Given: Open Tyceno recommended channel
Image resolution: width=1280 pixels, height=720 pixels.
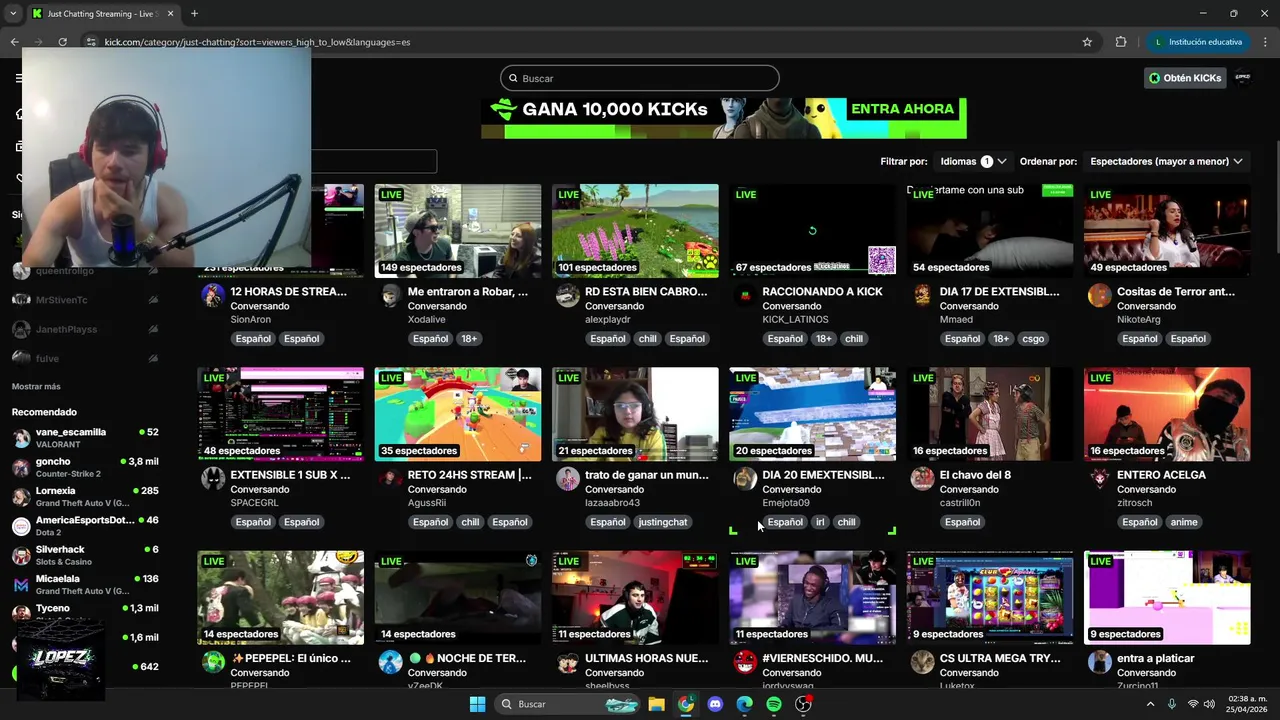Looking at the screenshot, I should click(x=85, y=611).
